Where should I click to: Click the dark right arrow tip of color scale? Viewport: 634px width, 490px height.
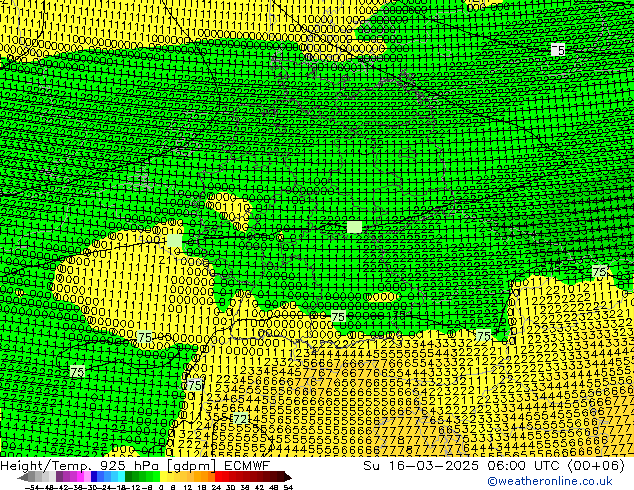288,477
